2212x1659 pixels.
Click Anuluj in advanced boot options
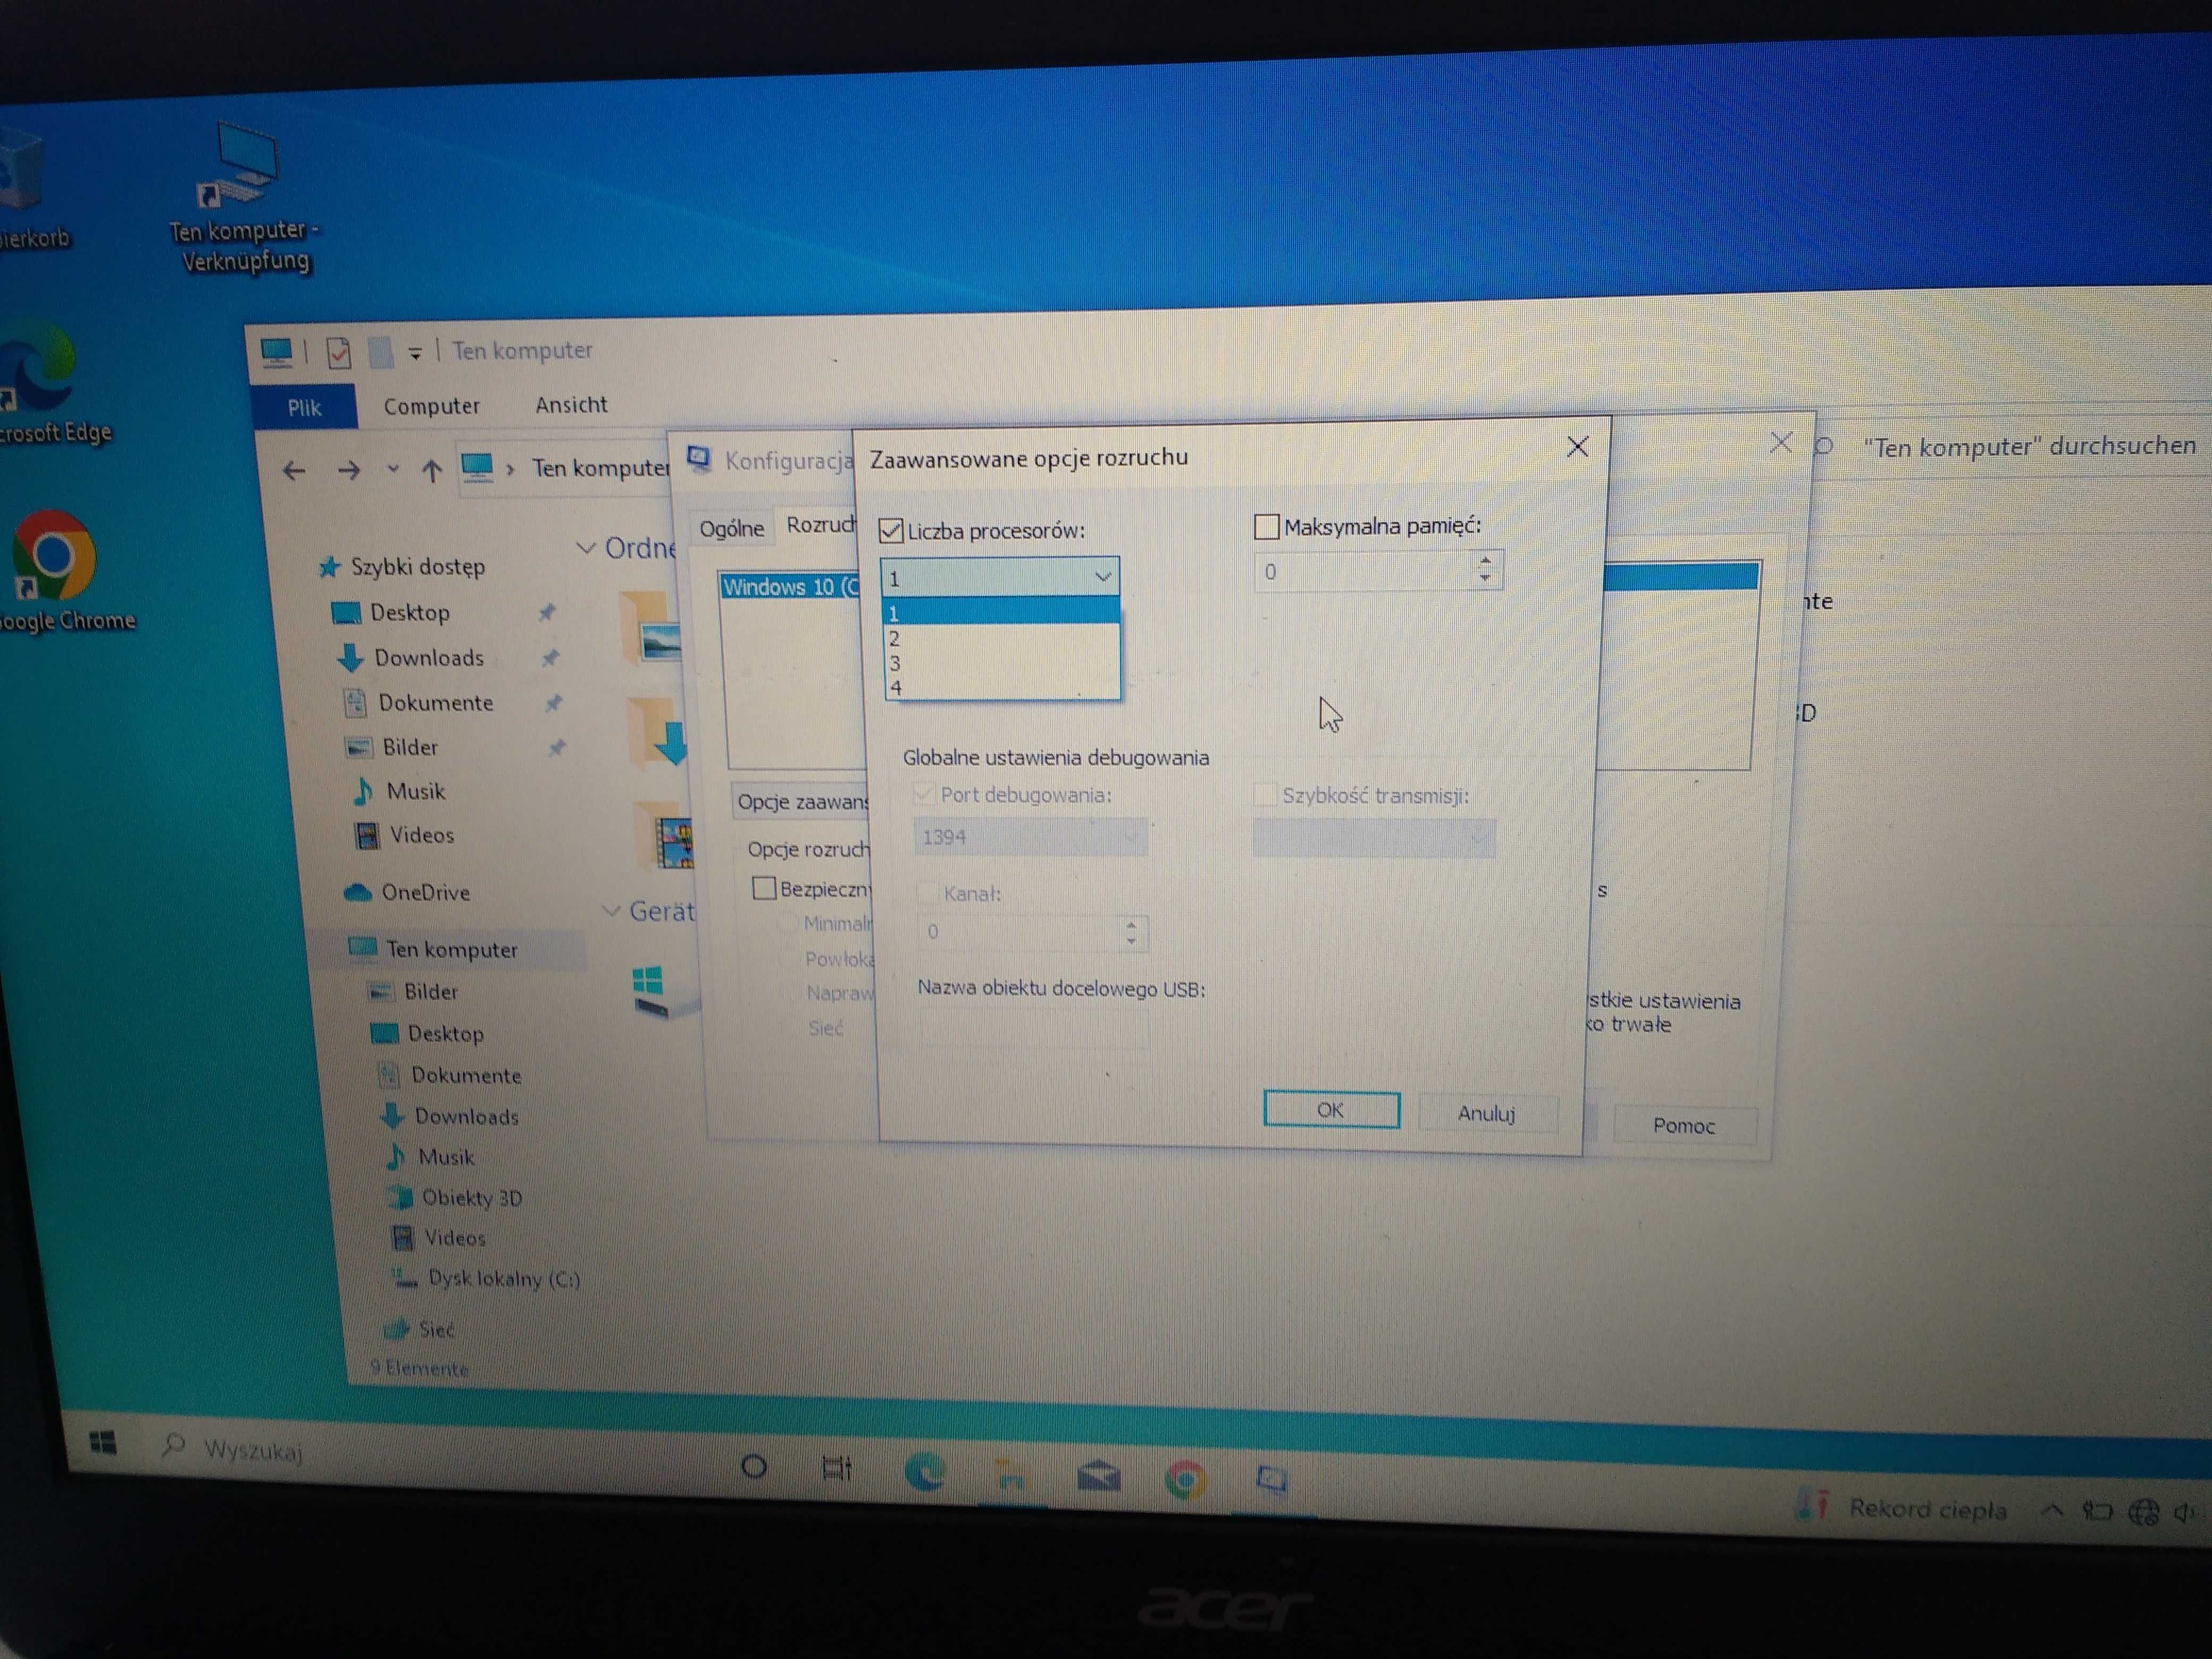(x=1486, y=1113)
